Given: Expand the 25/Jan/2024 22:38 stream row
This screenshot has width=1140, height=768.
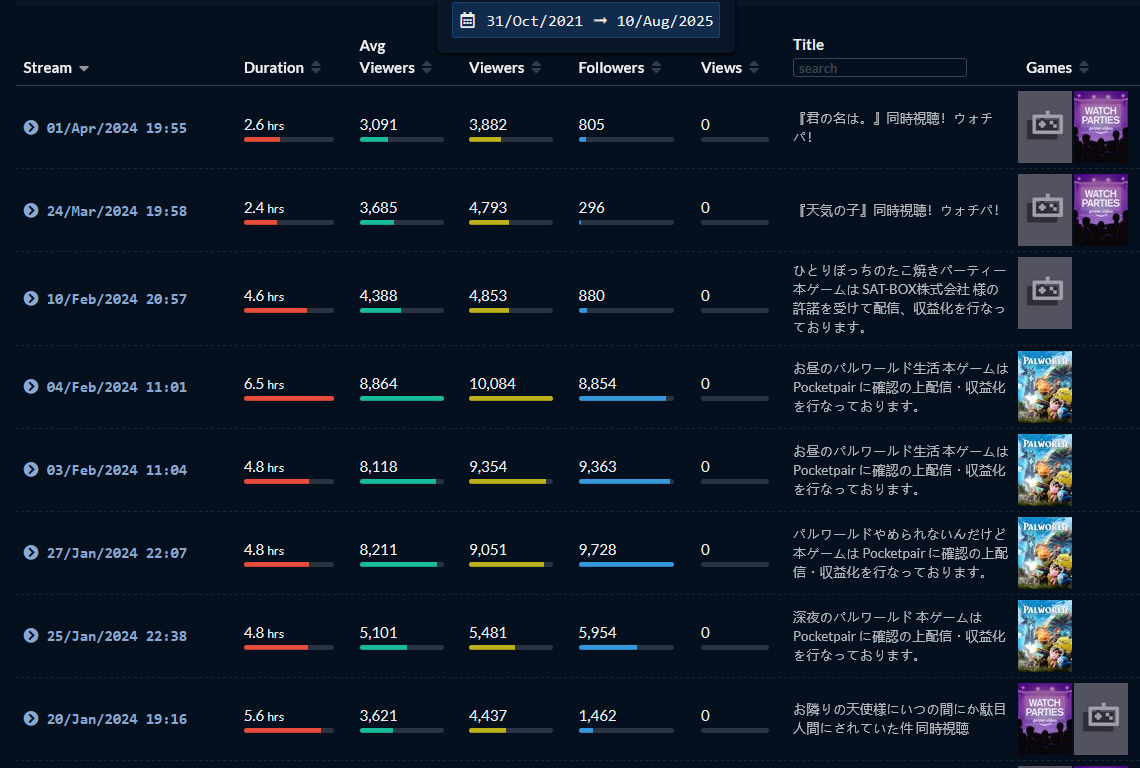Looking at the screenshot, I should (31, 635).
